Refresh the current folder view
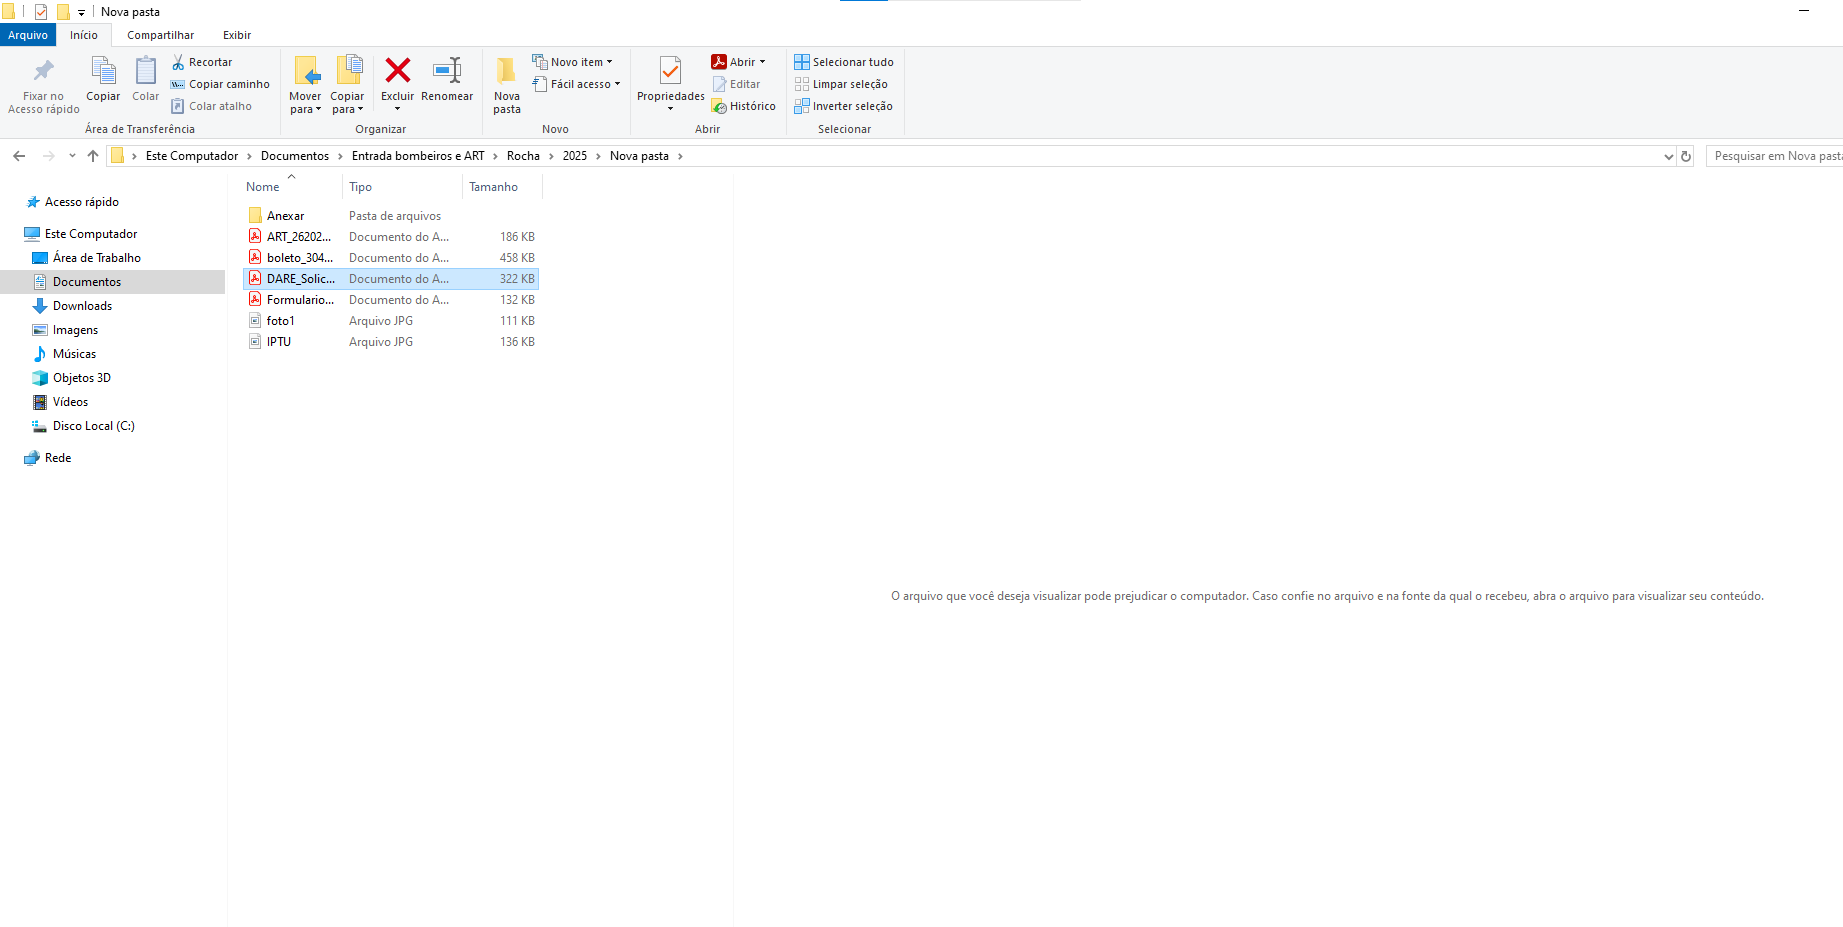 pos(1686,156)
